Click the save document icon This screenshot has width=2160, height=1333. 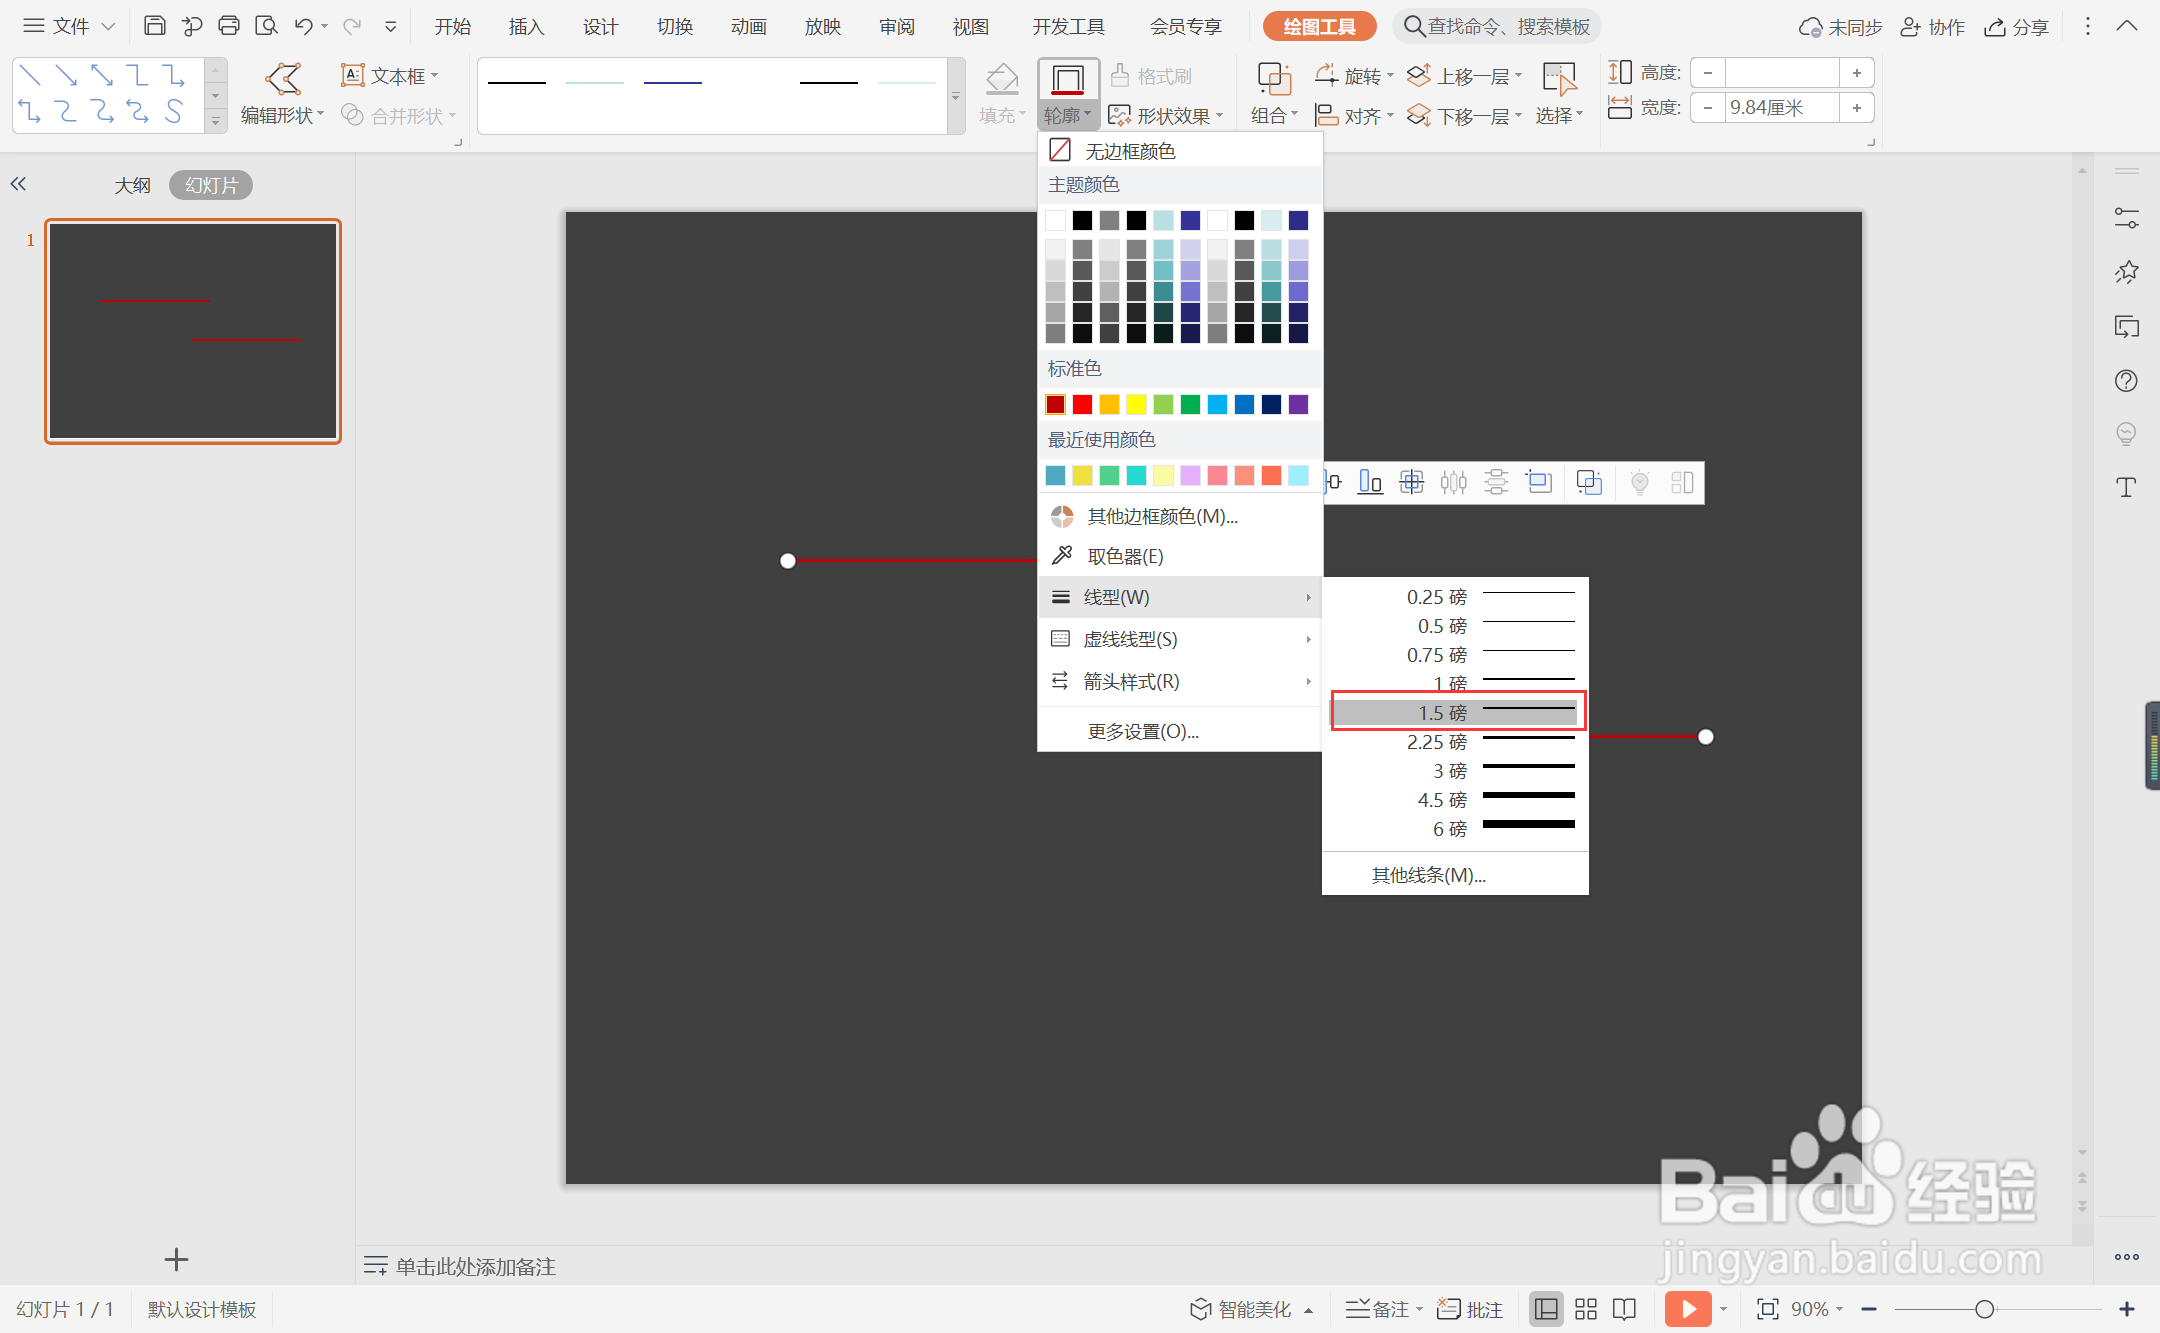coord(154,26)
